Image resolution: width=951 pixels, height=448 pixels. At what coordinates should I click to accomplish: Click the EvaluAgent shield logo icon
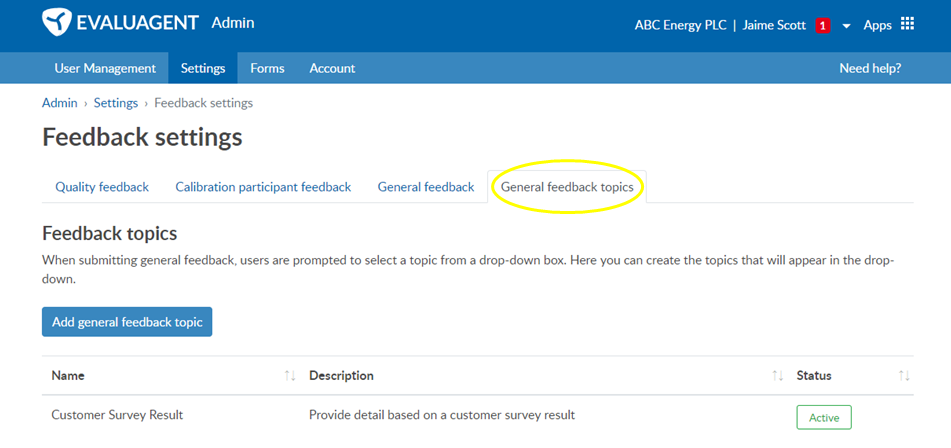[x=56, y=24]
